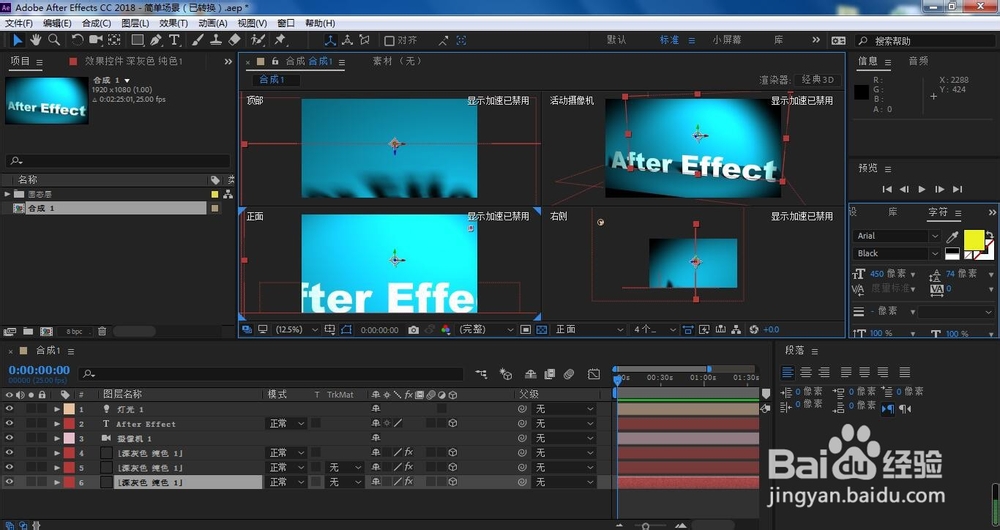Select the Rotation tool
Screen dimensions: 1000x530
click(77, 40)
